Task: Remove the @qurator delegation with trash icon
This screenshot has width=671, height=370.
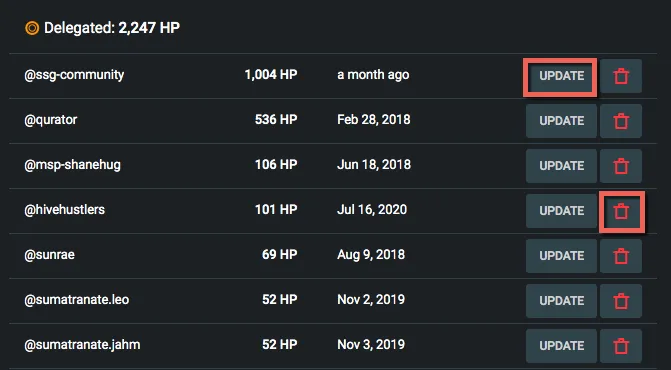Action: click(621, 121)
